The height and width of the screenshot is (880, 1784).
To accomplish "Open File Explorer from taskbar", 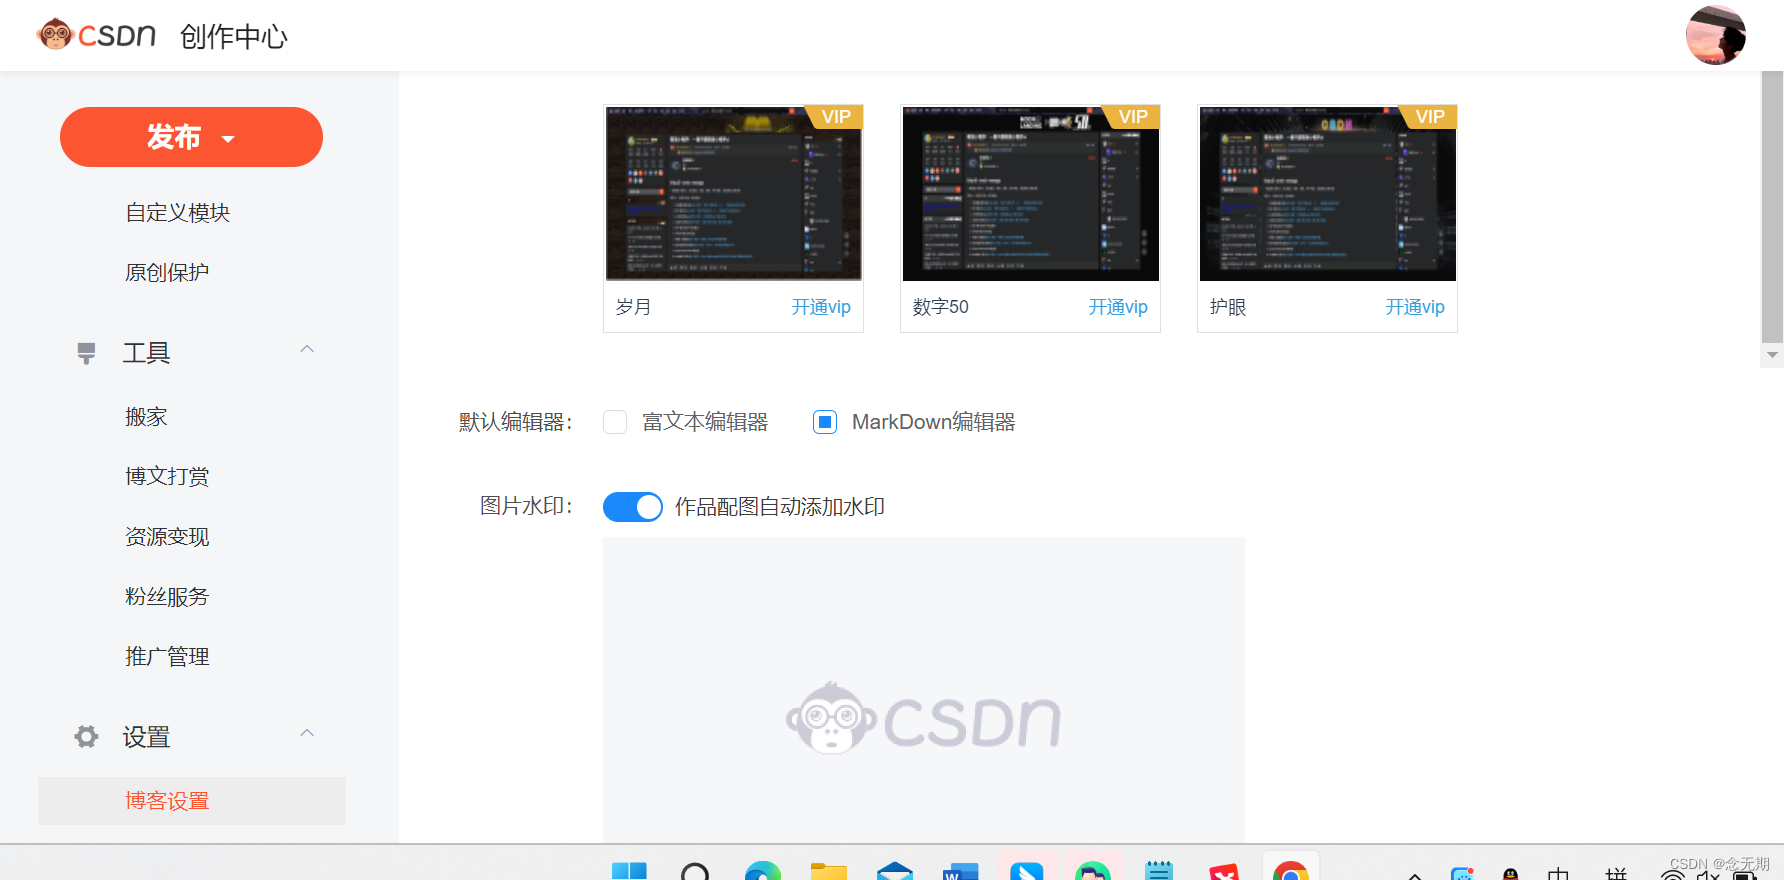I will [x=828, y=870].
